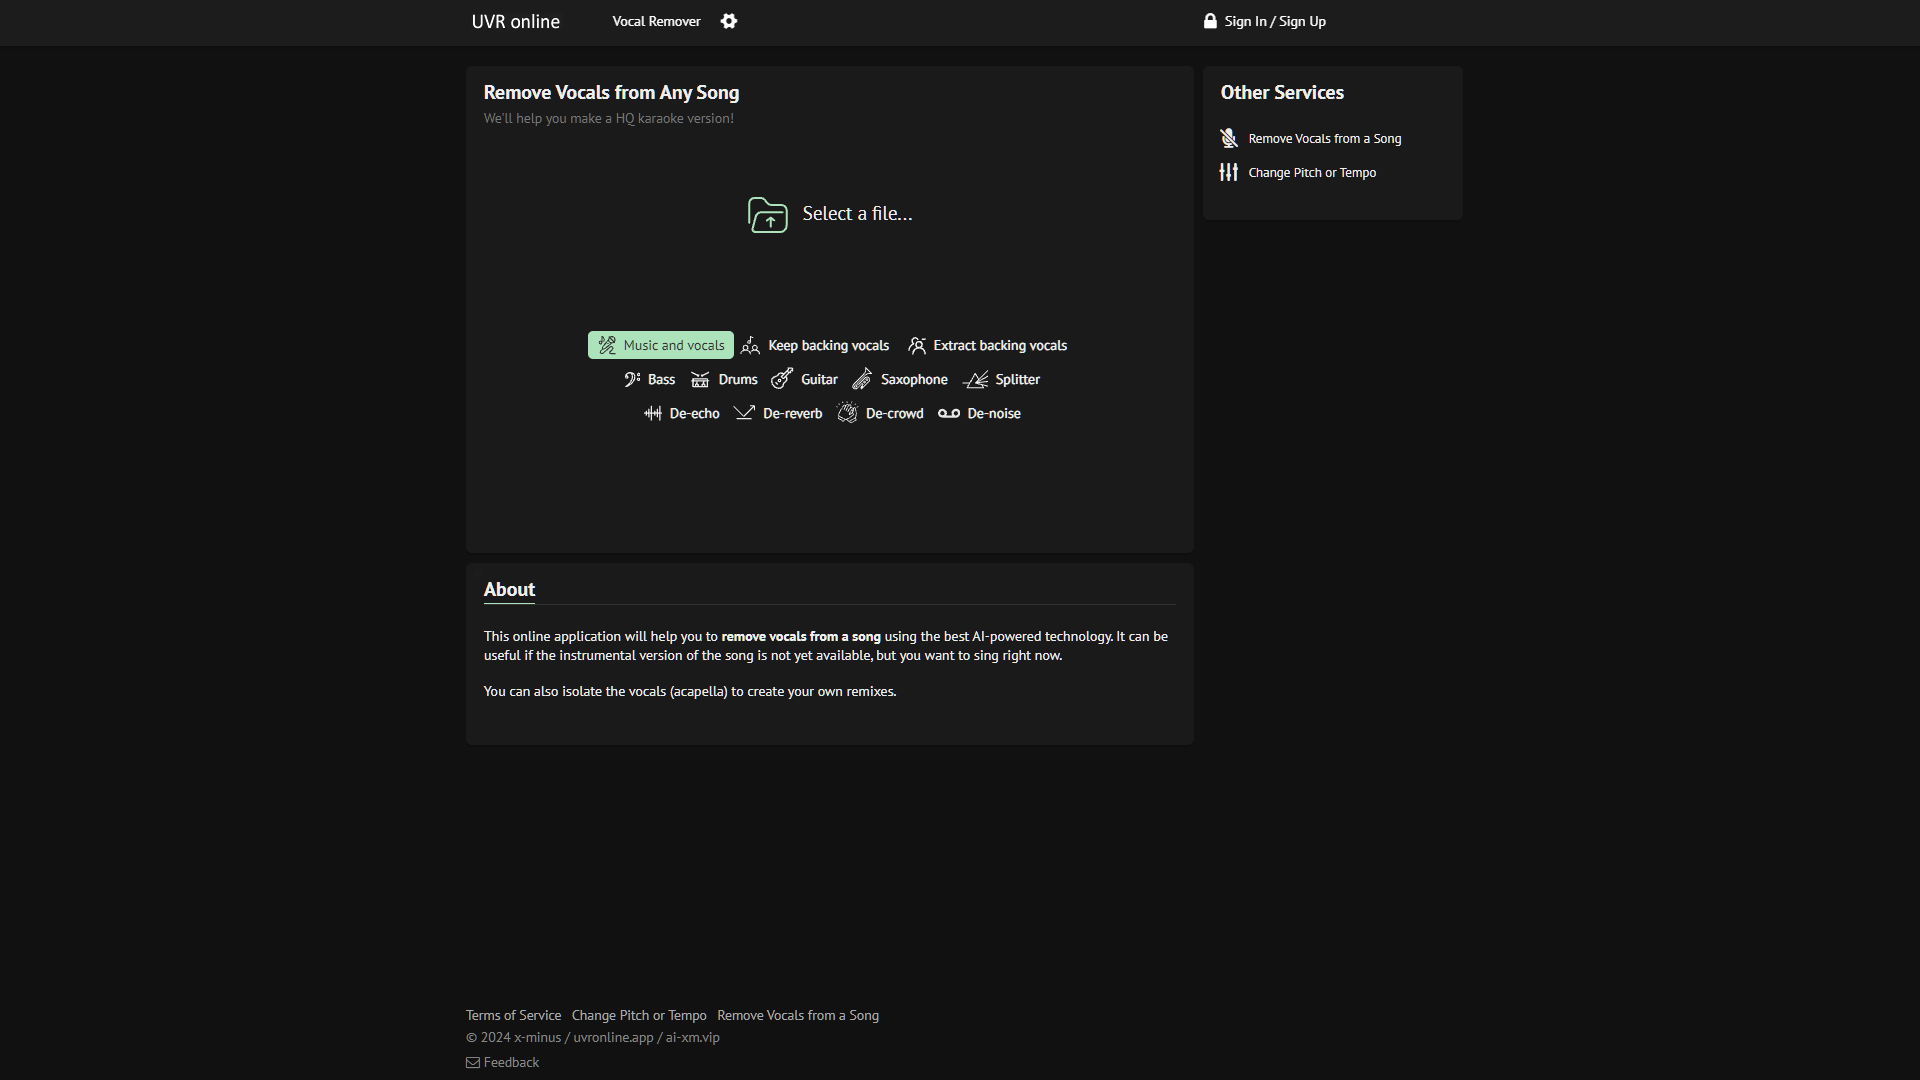
Task: Click the Splitter mode icon
Action: pos(975,380)
